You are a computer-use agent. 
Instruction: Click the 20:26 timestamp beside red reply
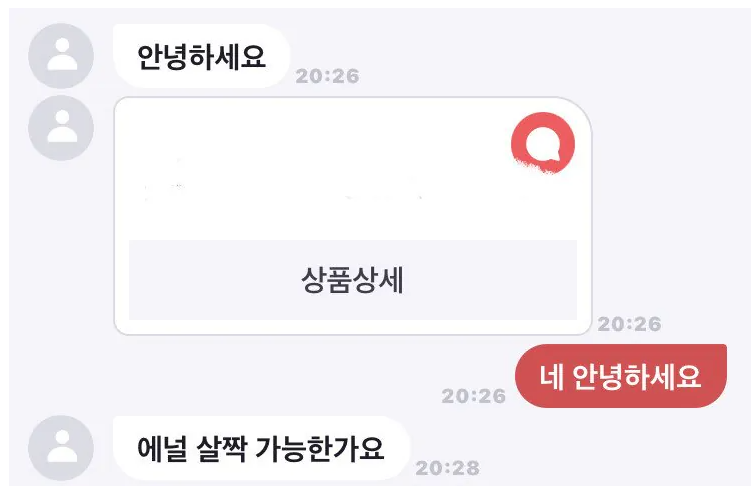[x=474, y=396]
